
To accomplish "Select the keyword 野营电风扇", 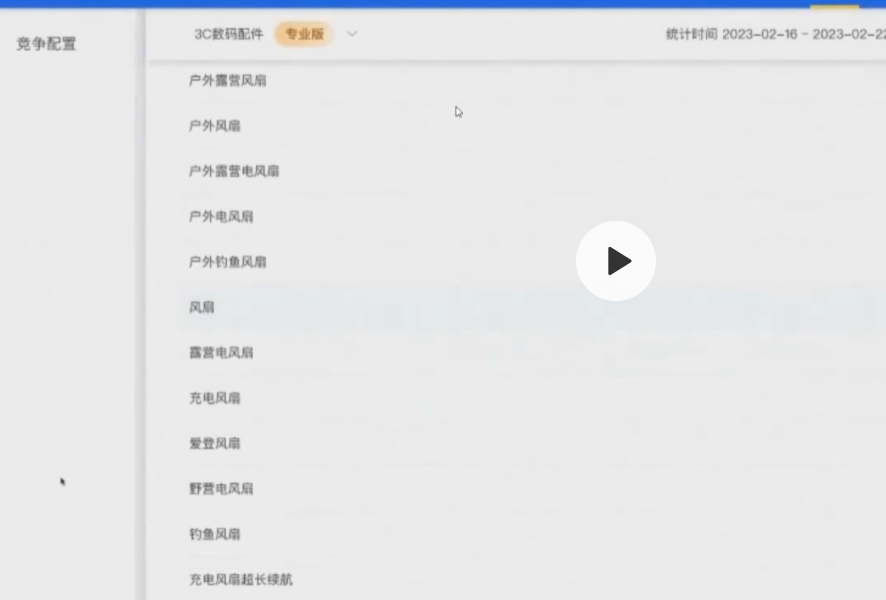I will (x=221, y=488).
